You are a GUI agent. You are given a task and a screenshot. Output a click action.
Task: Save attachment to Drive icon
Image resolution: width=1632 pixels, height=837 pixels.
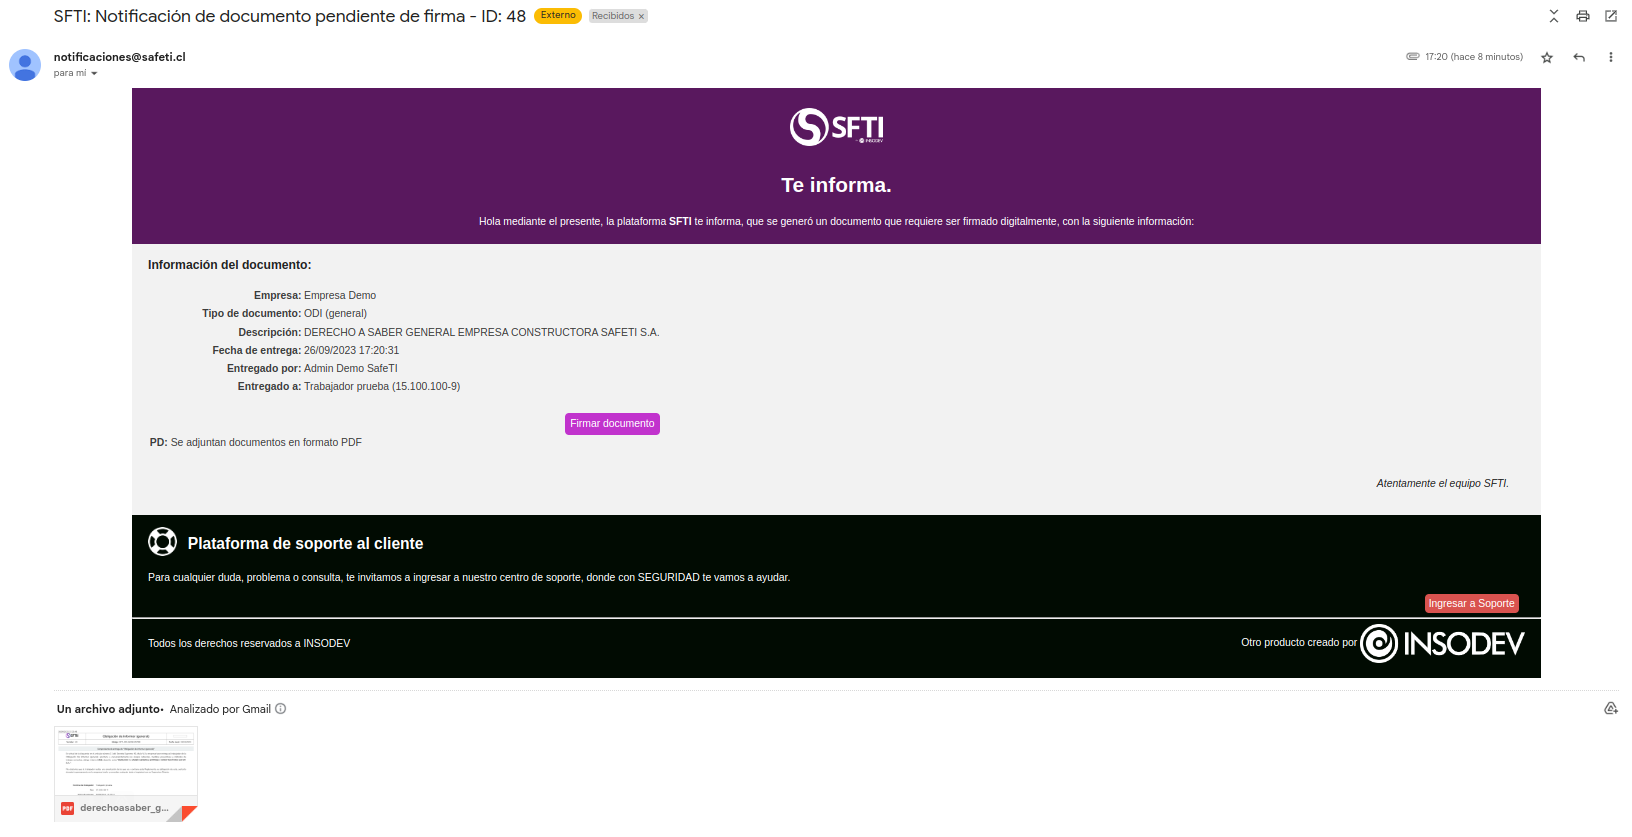point(1611,708)
